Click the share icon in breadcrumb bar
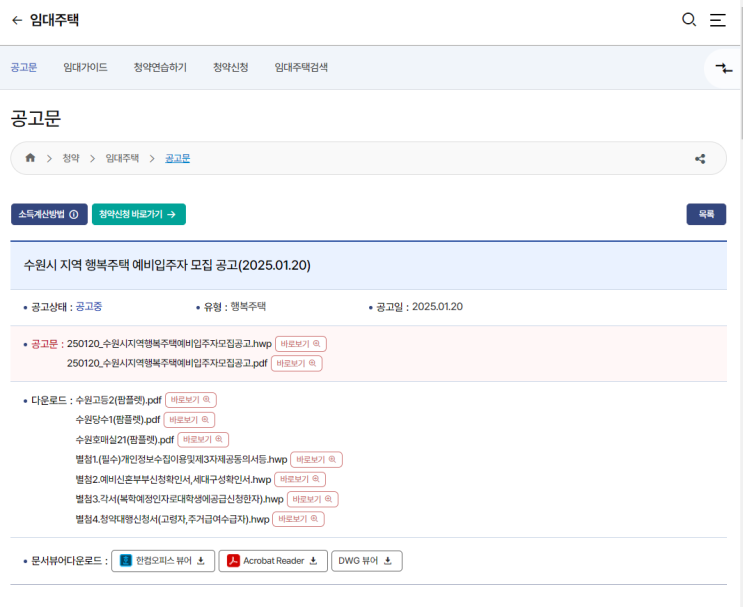Viewport: 743px width, 607px height. pyautogui.click(x=700, y=159)
